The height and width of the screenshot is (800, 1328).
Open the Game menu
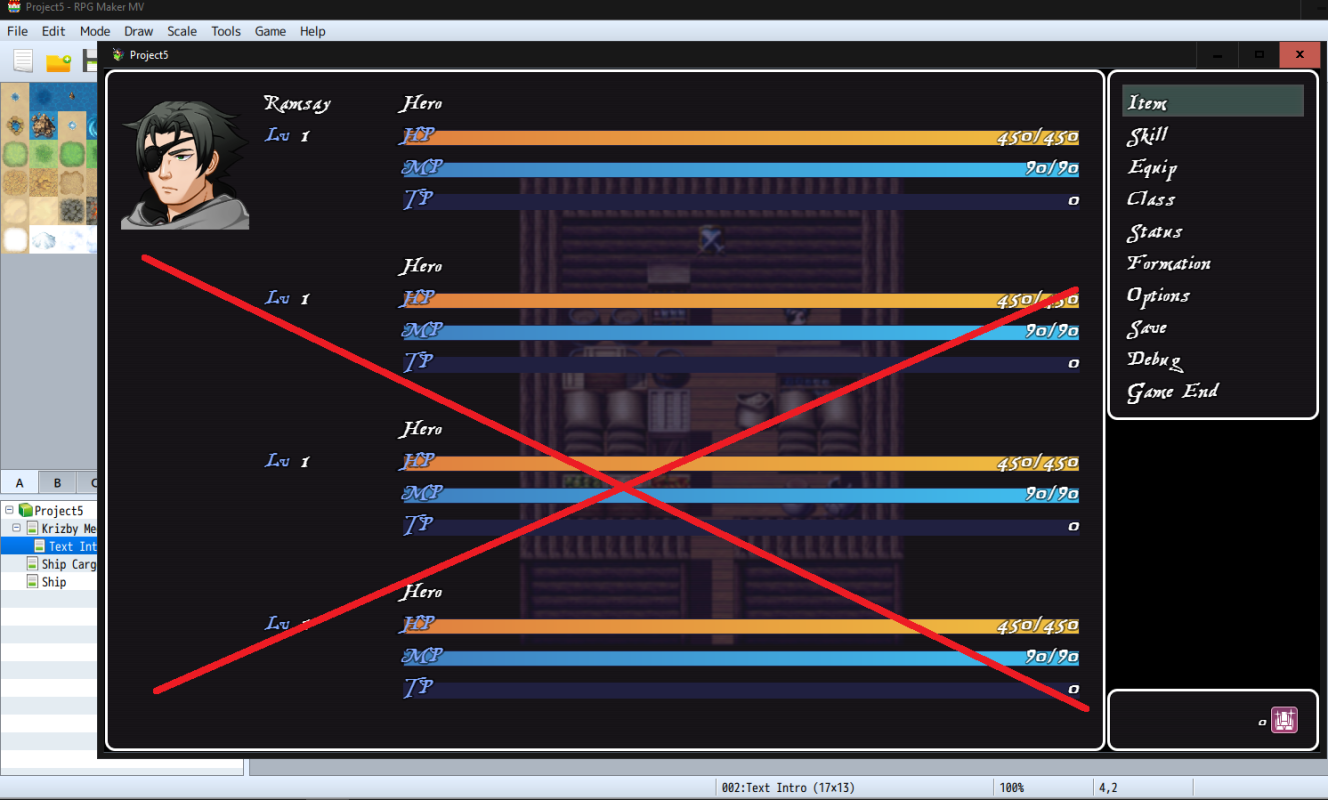click(x=270, y=31)
